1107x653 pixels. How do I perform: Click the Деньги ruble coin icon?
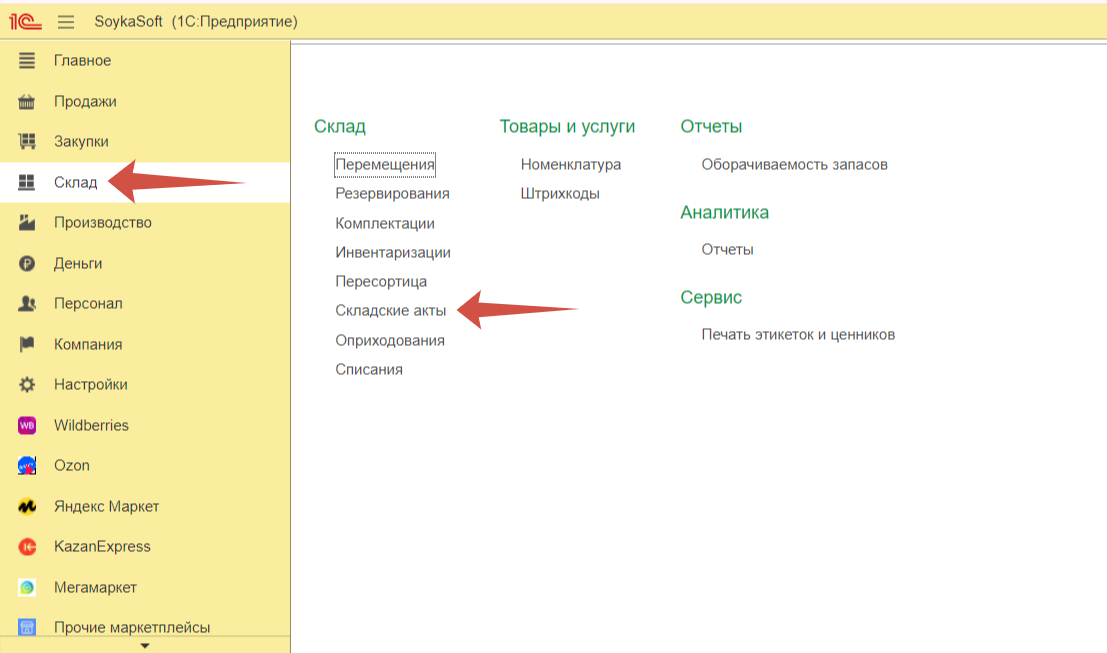(x=27, y=263)
